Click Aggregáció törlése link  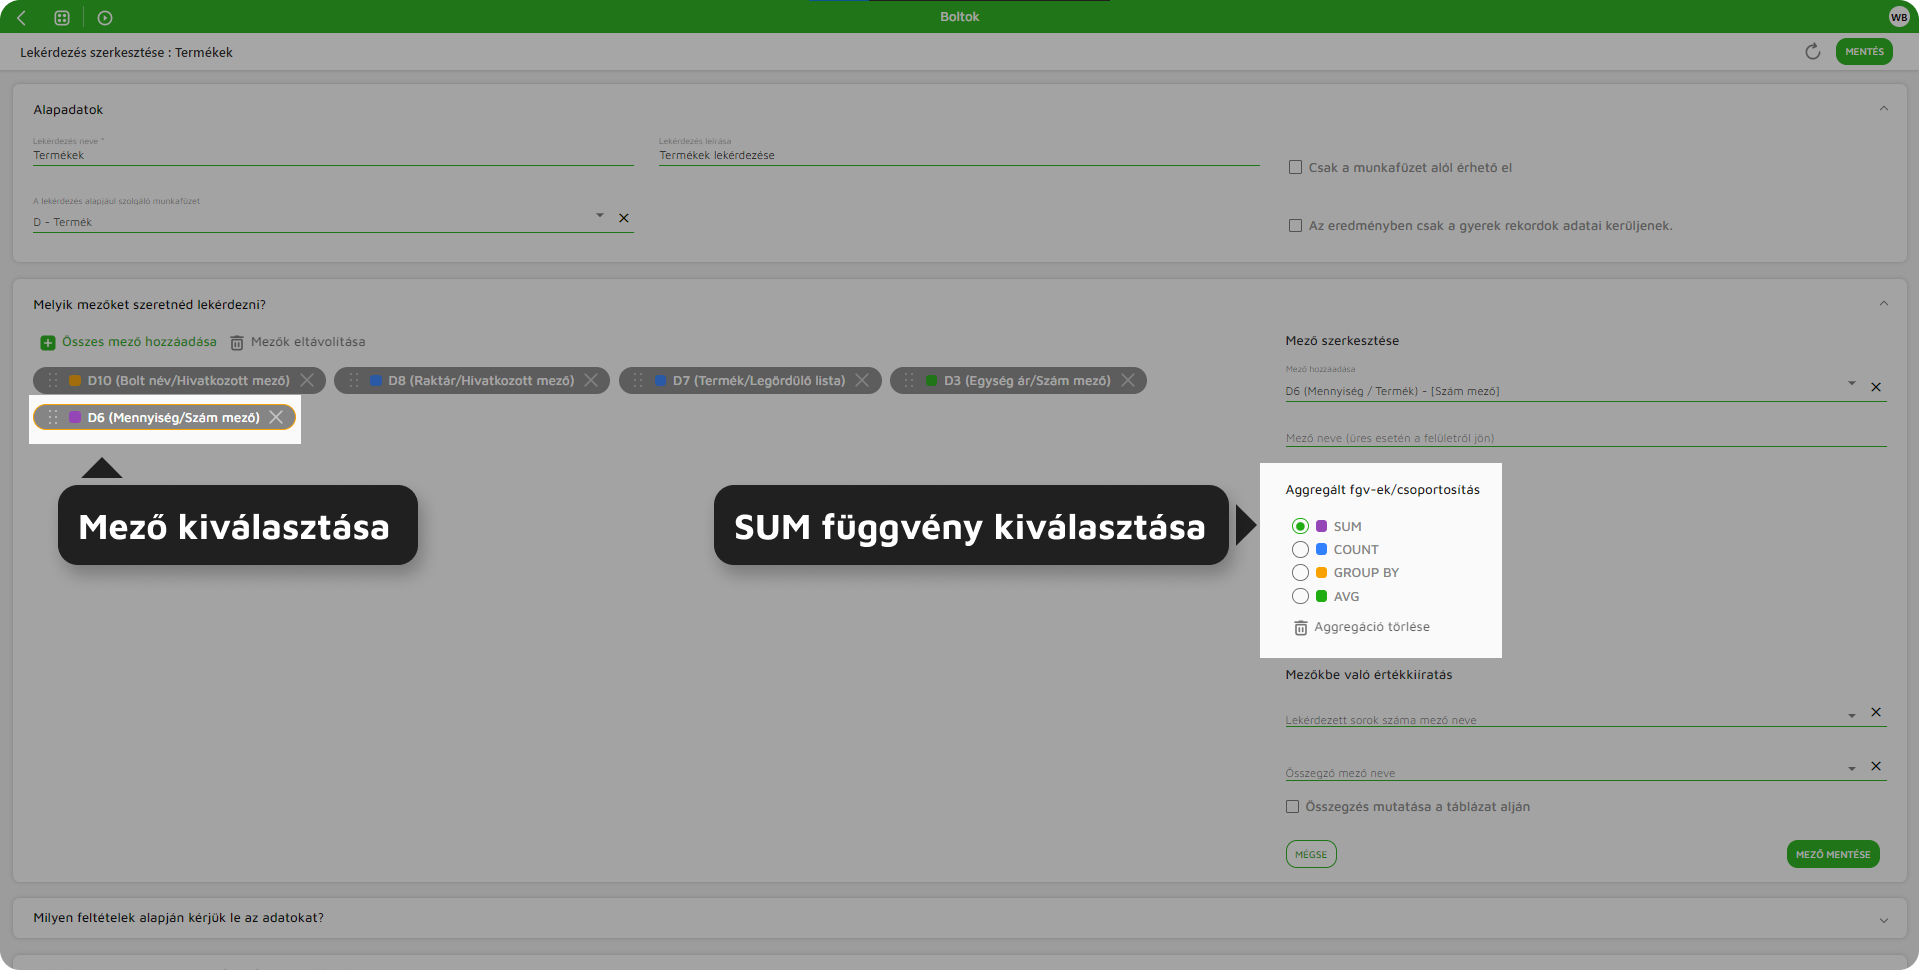coord(1372,627)
